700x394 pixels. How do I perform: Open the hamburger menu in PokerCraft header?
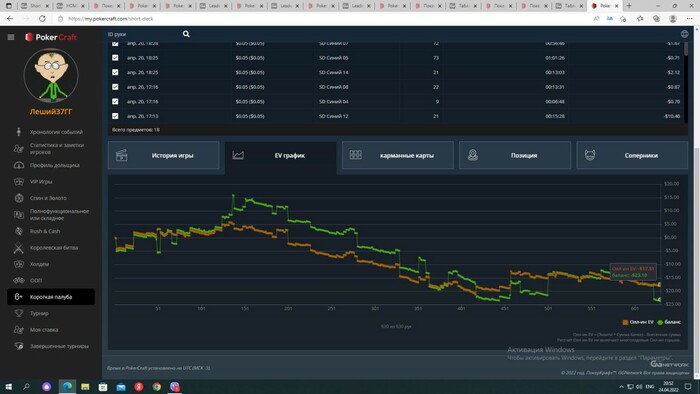pyautogui.click(x=11, y=37)
